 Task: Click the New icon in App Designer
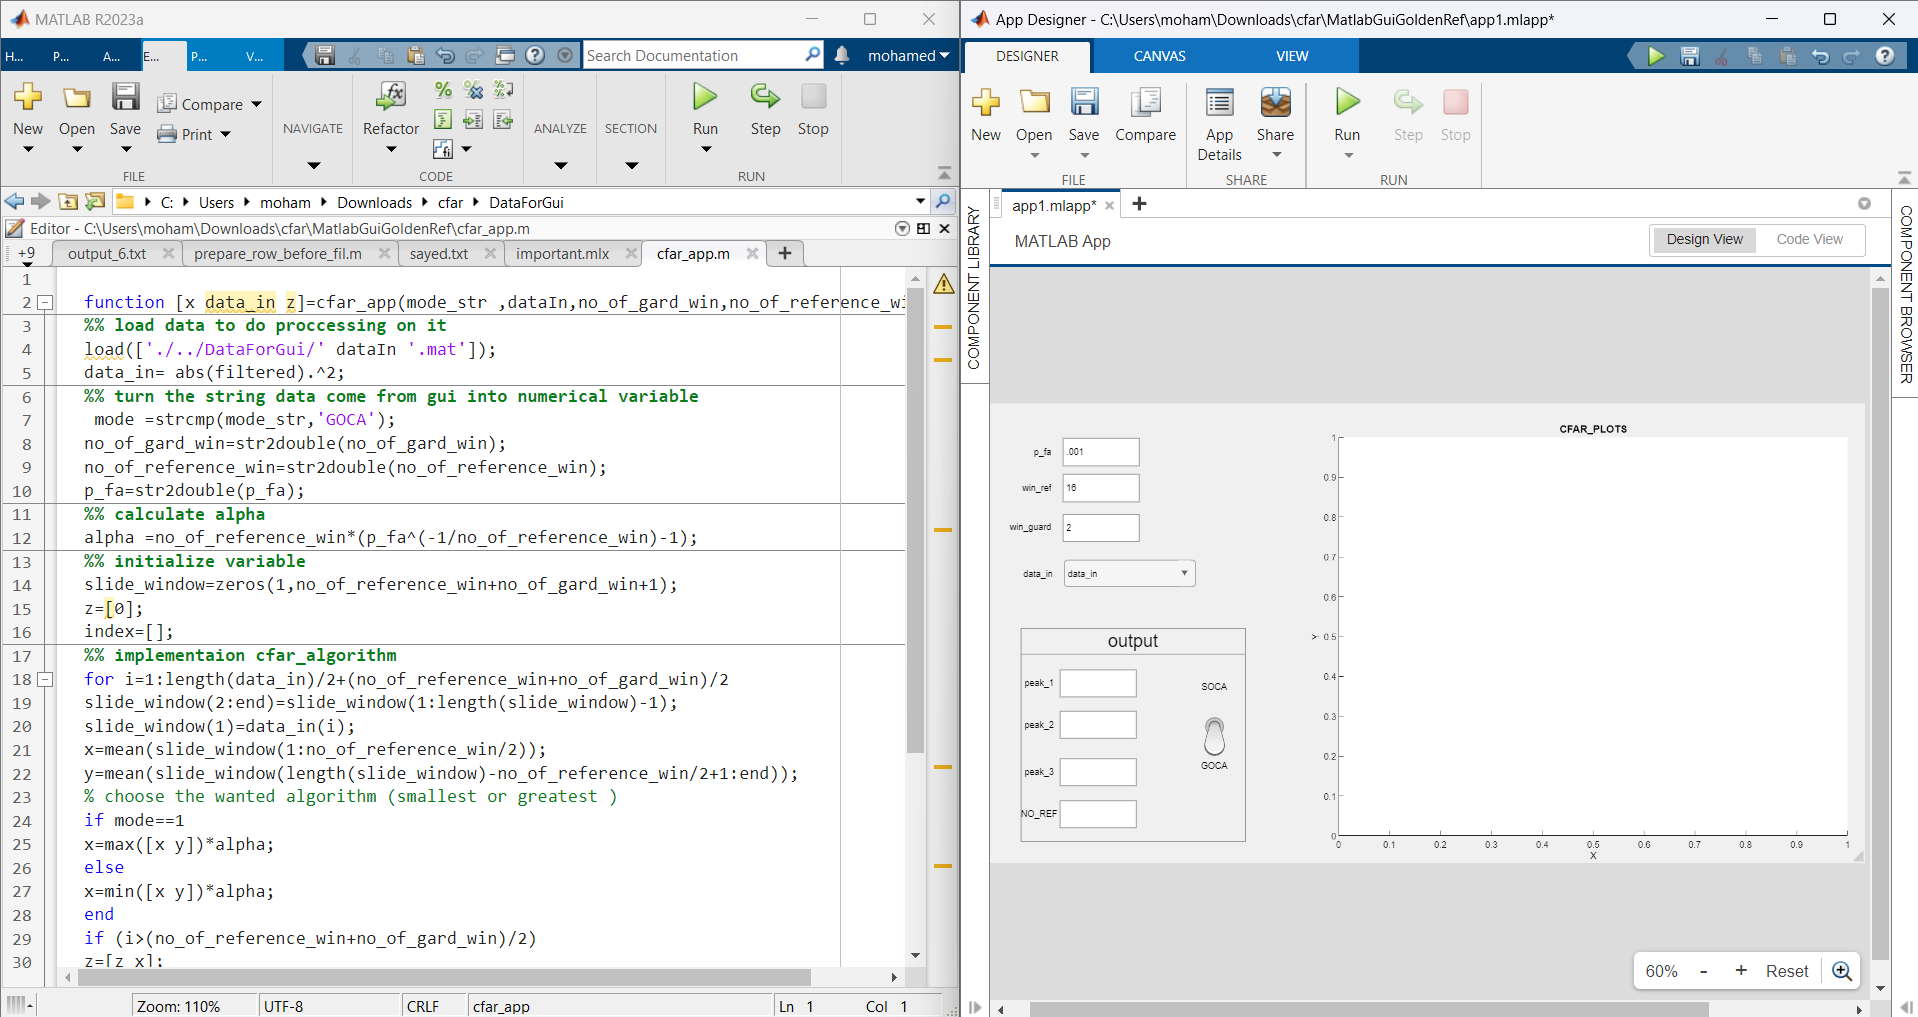[986, 103]
